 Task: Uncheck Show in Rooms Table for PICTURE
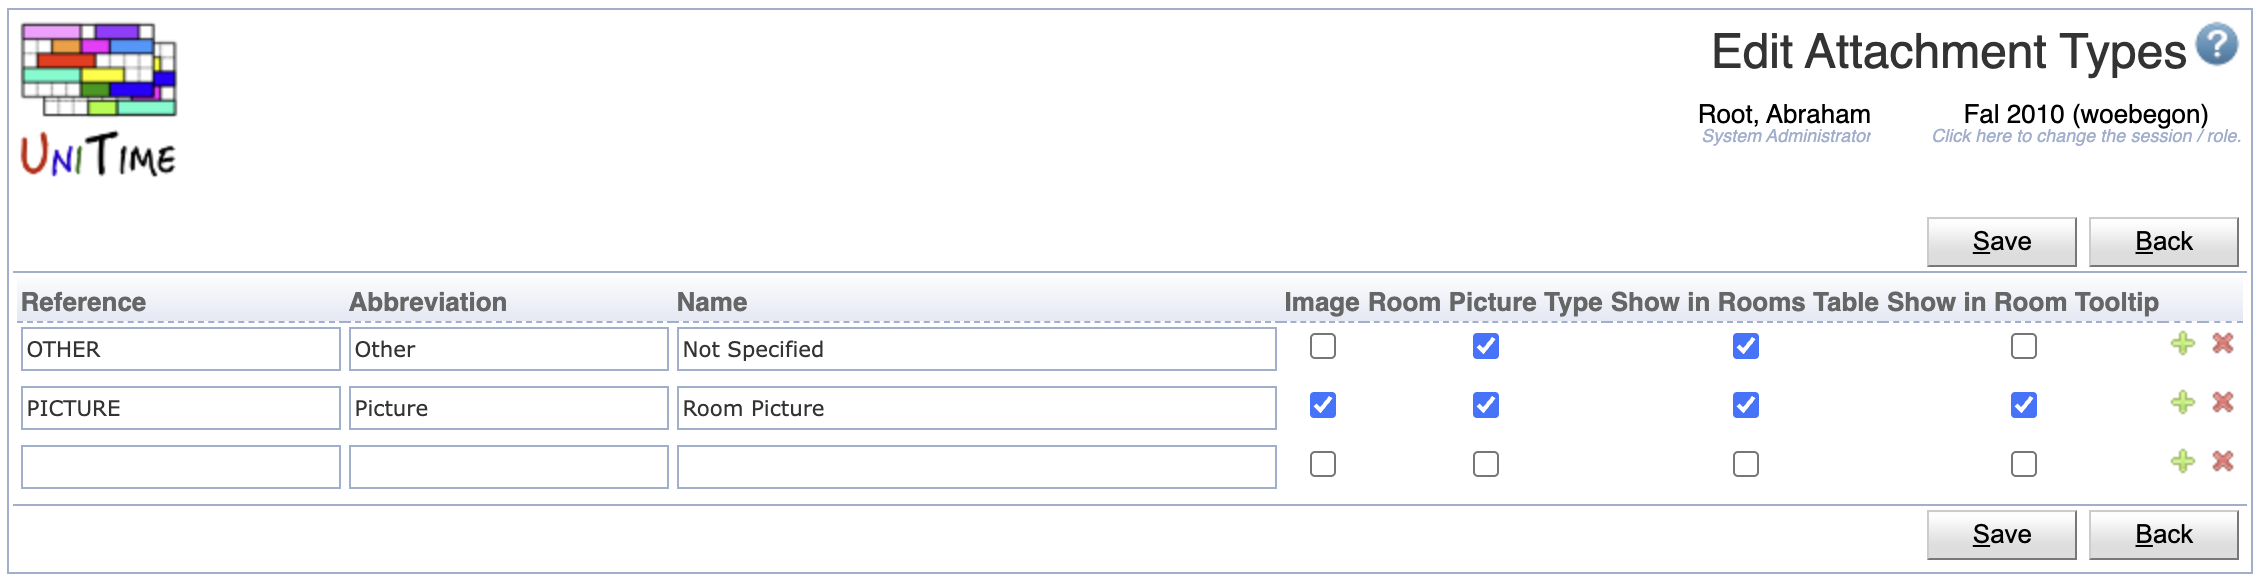pyautogui.click(x=1746, y=405)
